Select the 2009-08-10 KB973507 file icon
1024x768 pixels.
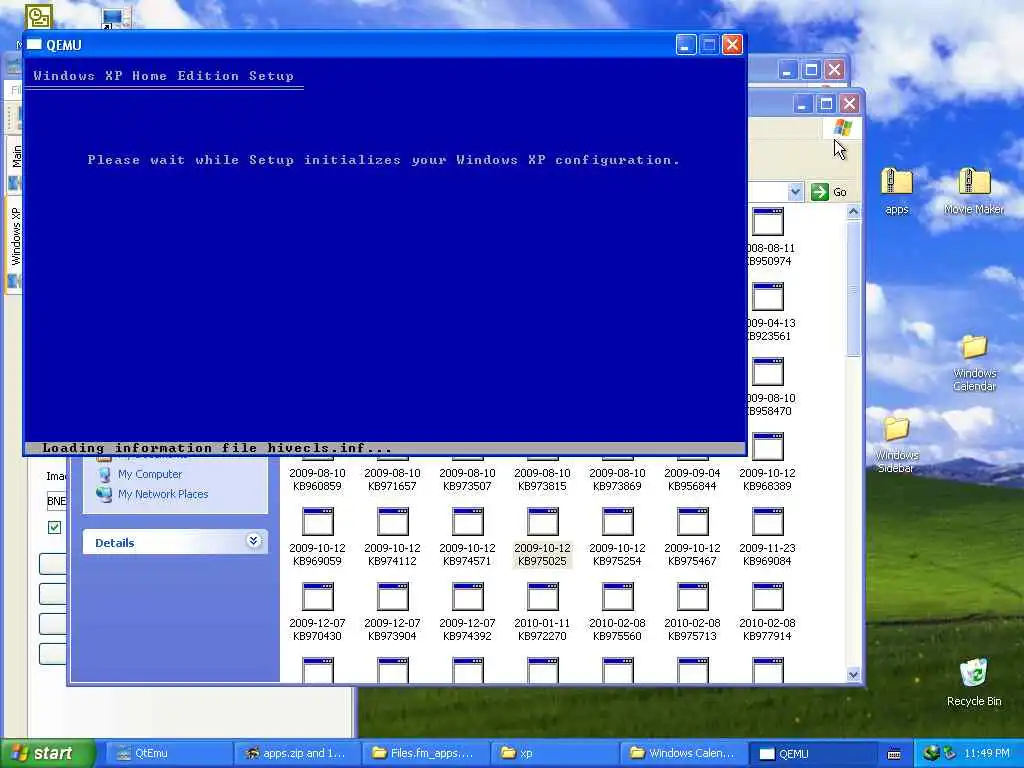point(468,479)
